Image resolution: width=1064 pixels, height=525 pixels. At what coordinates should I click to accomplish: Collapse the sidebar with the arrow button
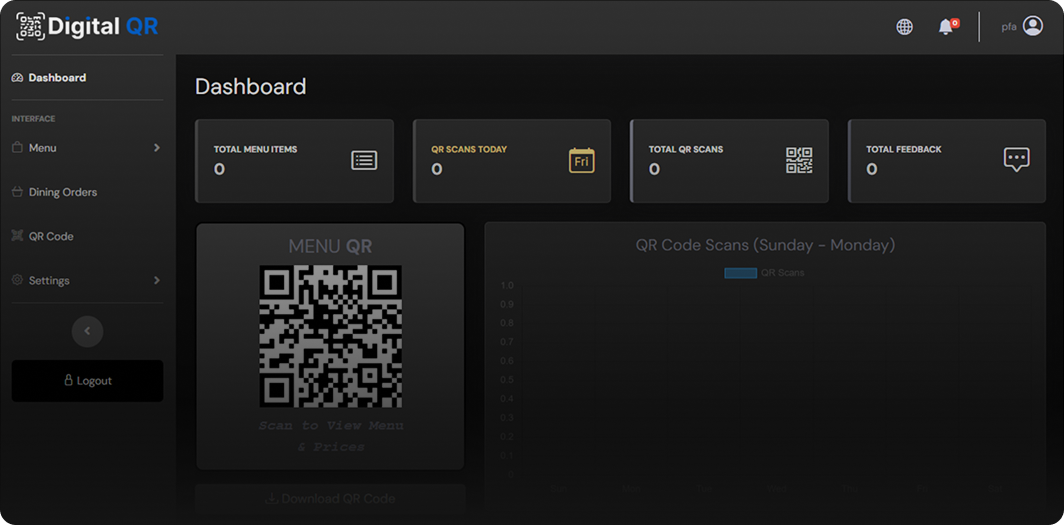click(87, 331)
